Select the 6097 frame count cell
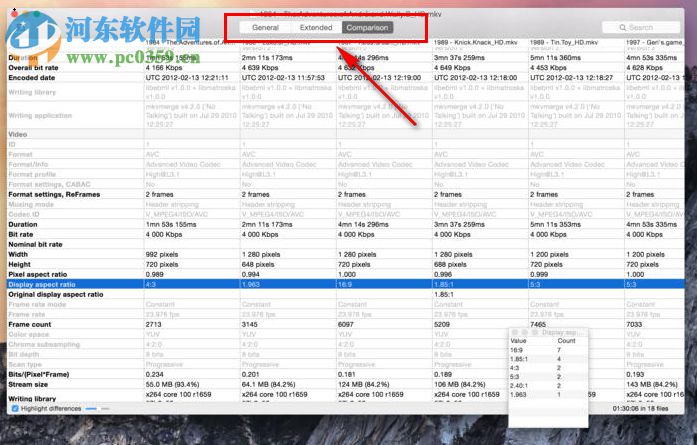The image size is (697, 445). pos(346,324)
